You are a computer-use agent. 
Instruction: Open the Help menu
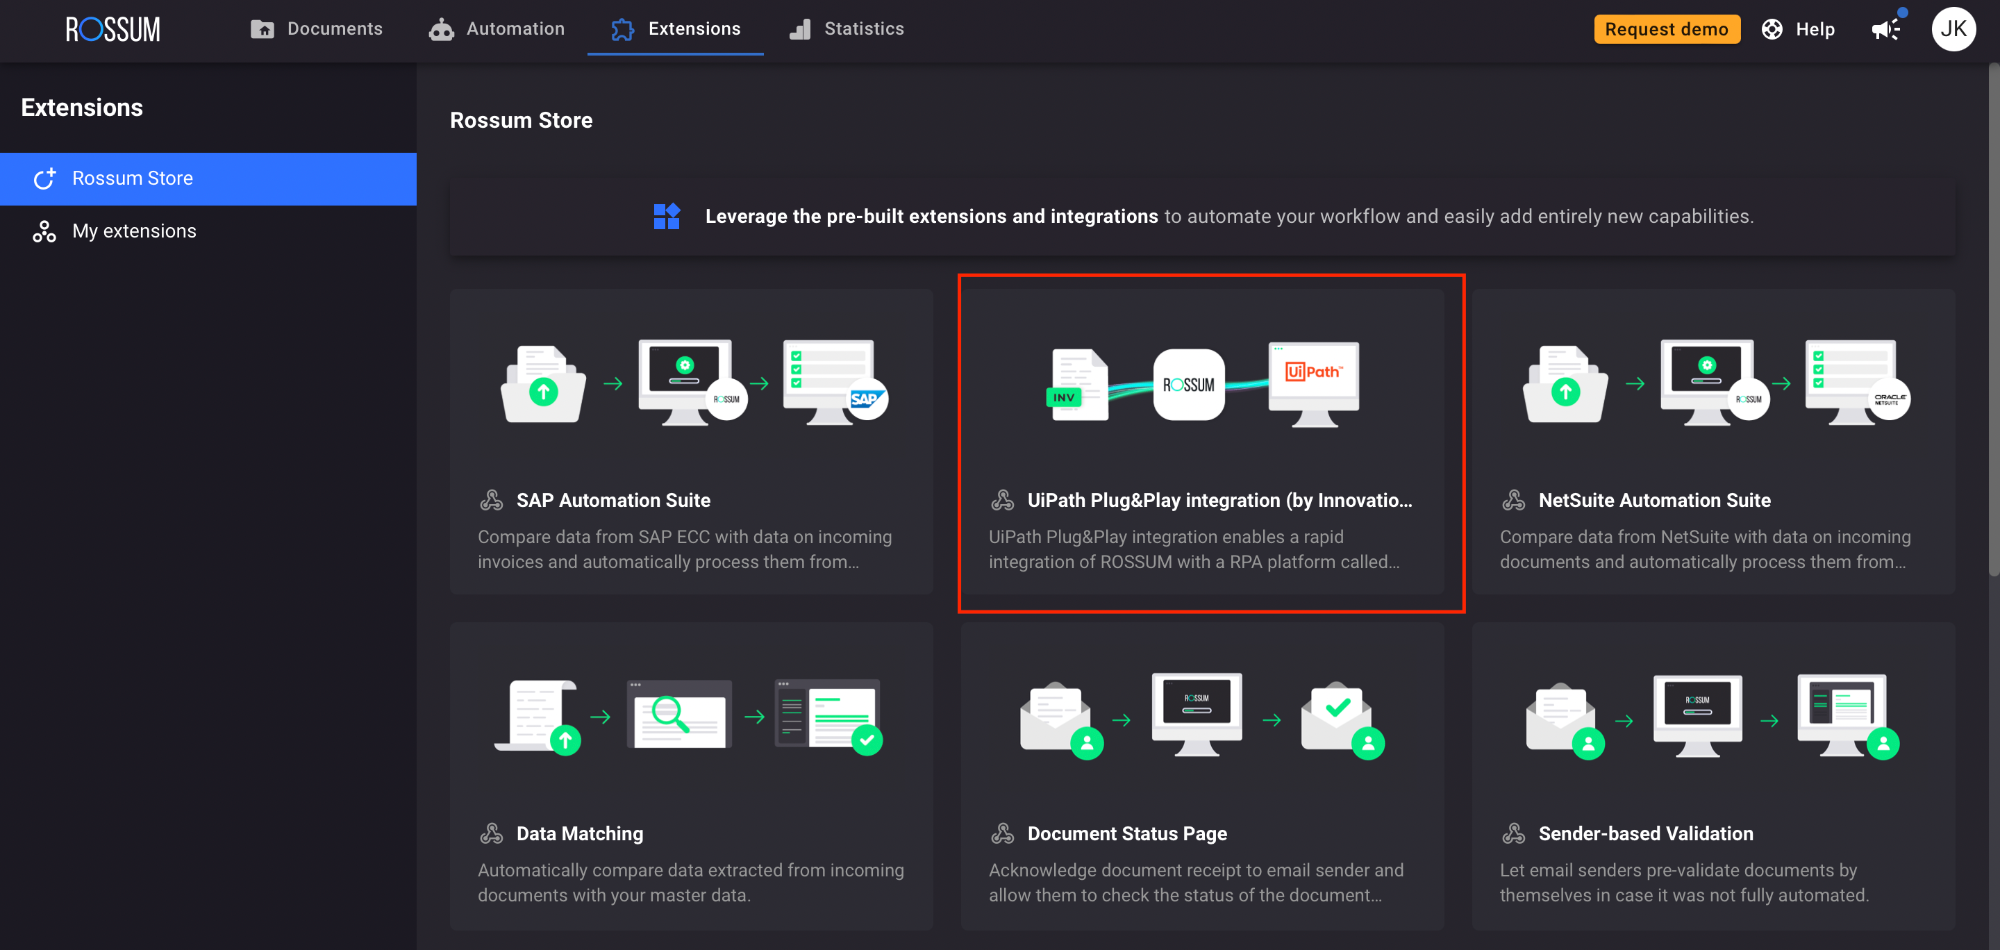1798,29
